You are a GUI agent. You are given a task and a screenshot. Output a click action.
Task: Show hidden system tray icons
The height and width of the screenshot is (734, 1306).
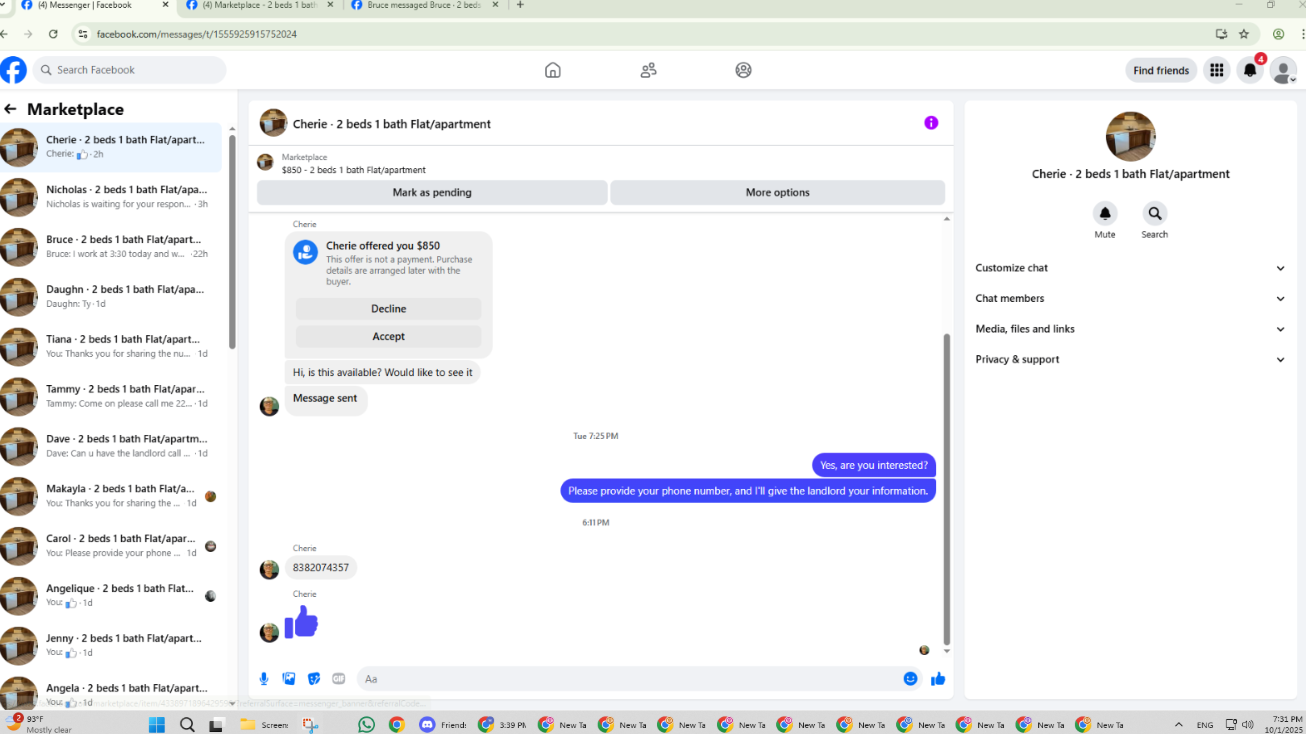point(1179,724)
